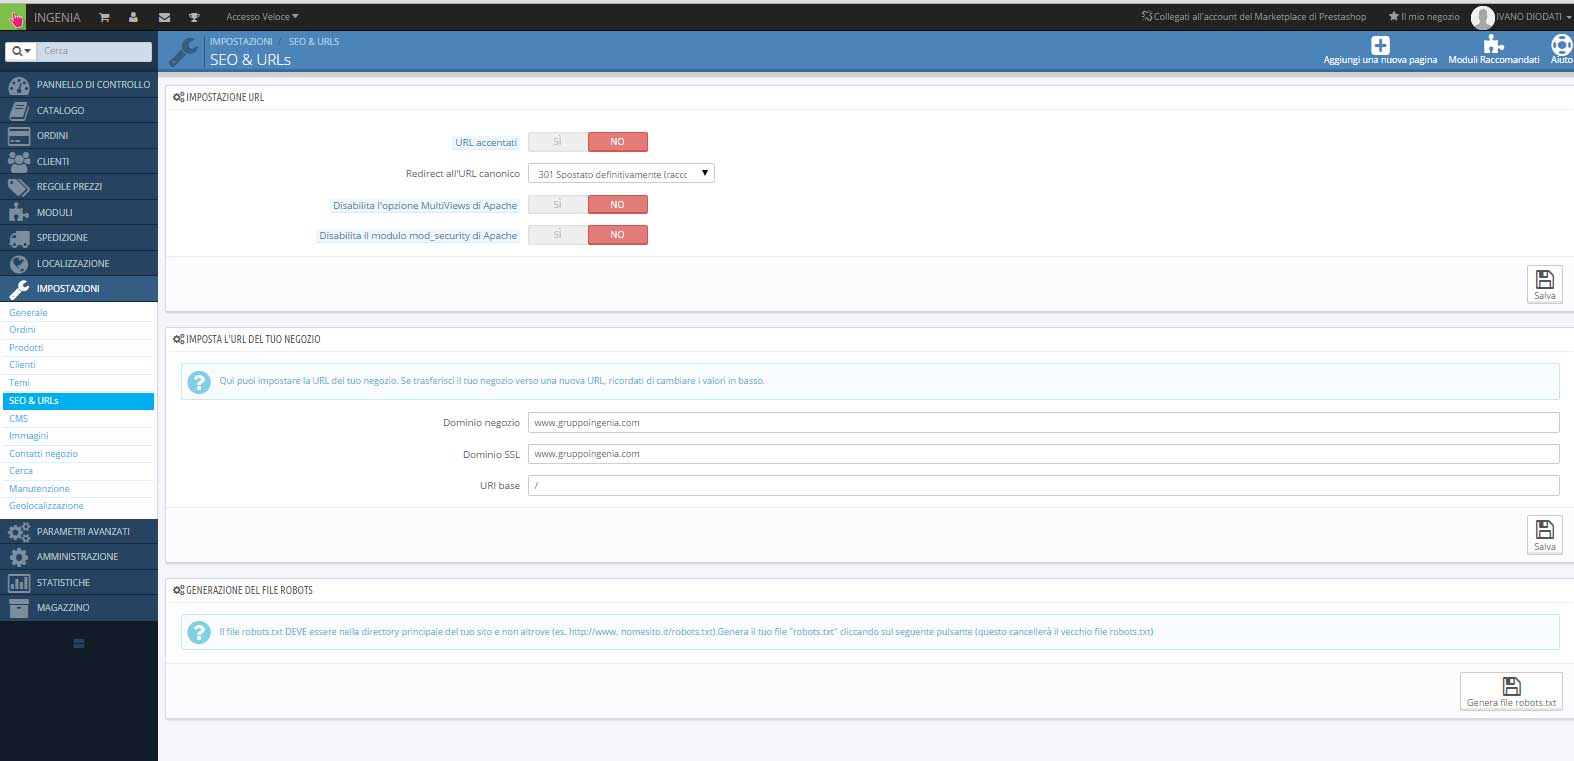Focus the Cerca search box
Viewport: 1574px width, 761px height.
(95, 51)
